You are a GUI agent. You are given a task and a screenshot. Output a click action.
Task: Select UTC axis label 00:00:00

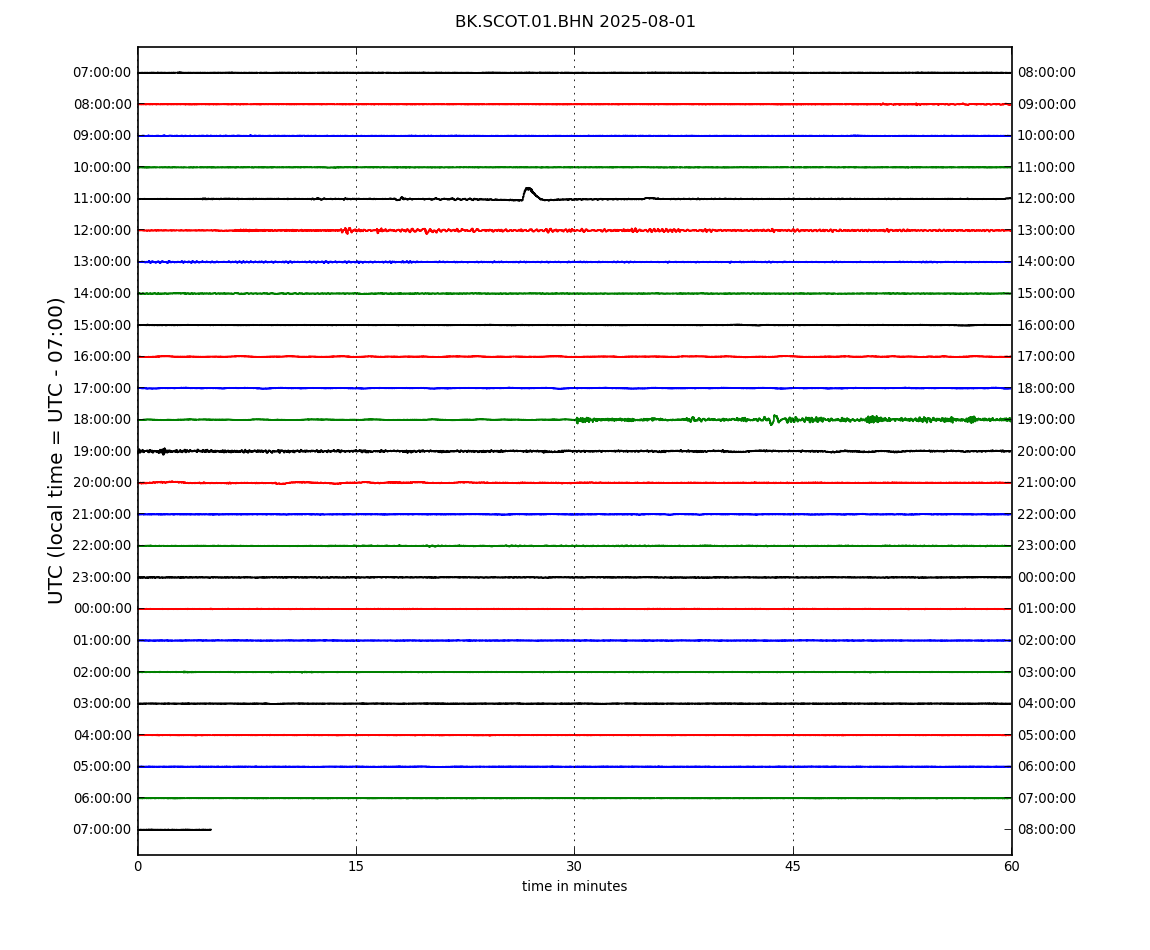tap(103, 609)
